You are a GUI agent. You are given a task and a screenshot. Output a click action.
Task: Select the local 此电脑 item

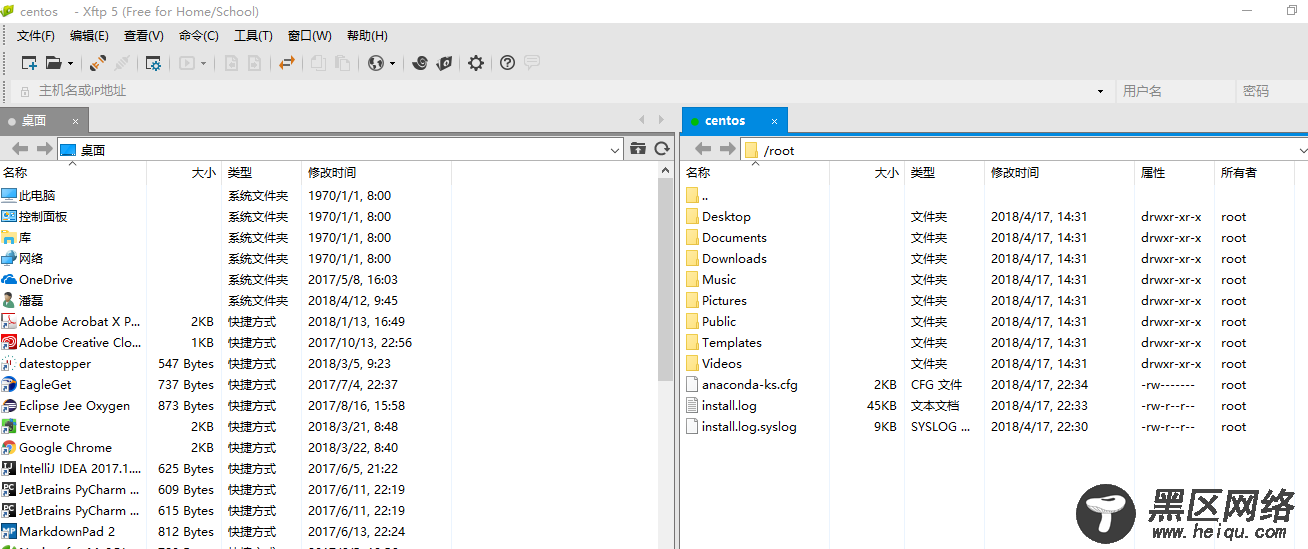pos(28,196)
